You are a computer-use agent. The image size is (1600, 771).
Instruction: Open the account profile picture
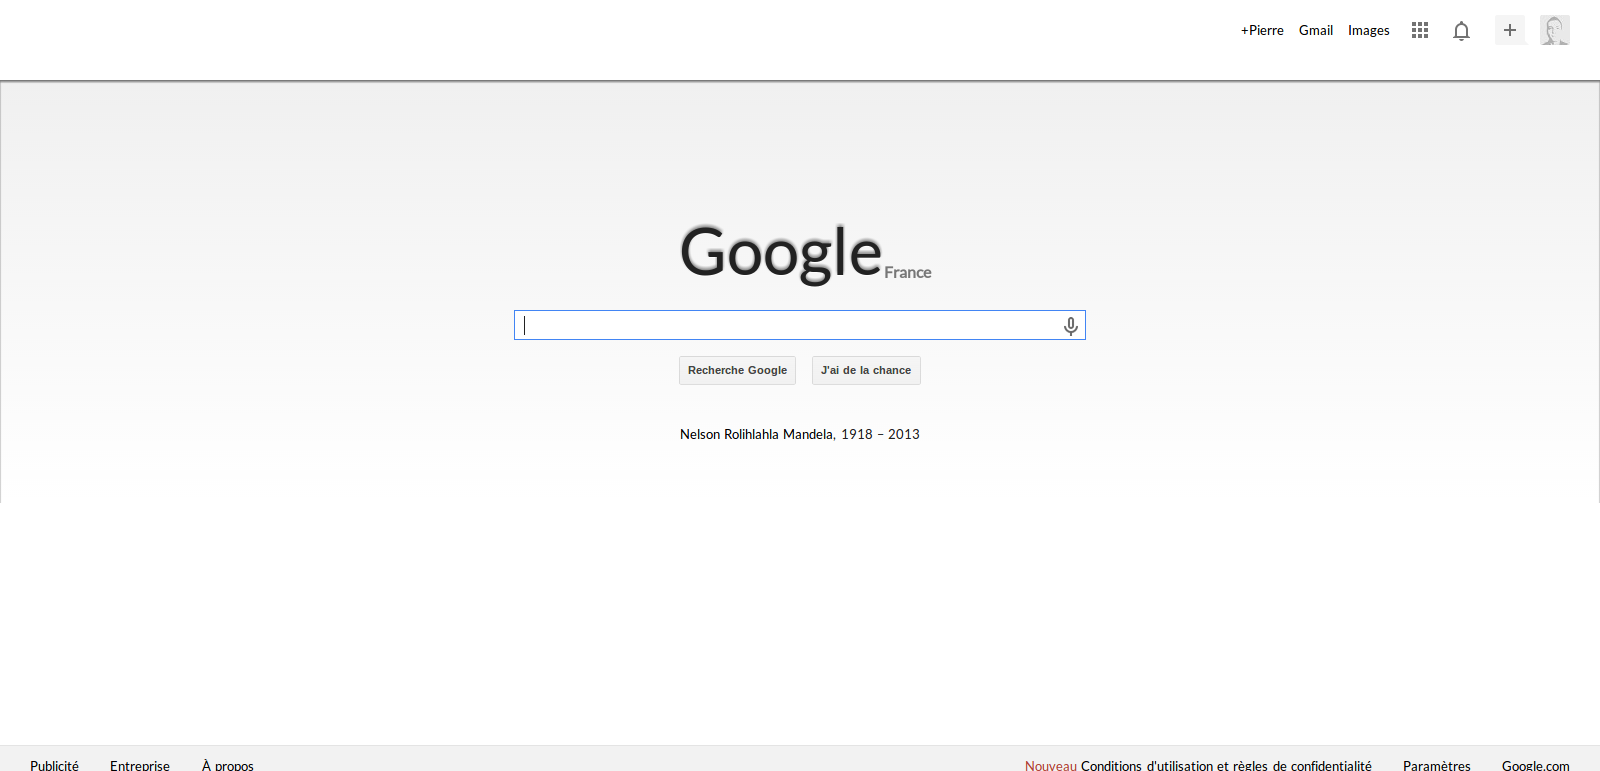pos(1555,30)
